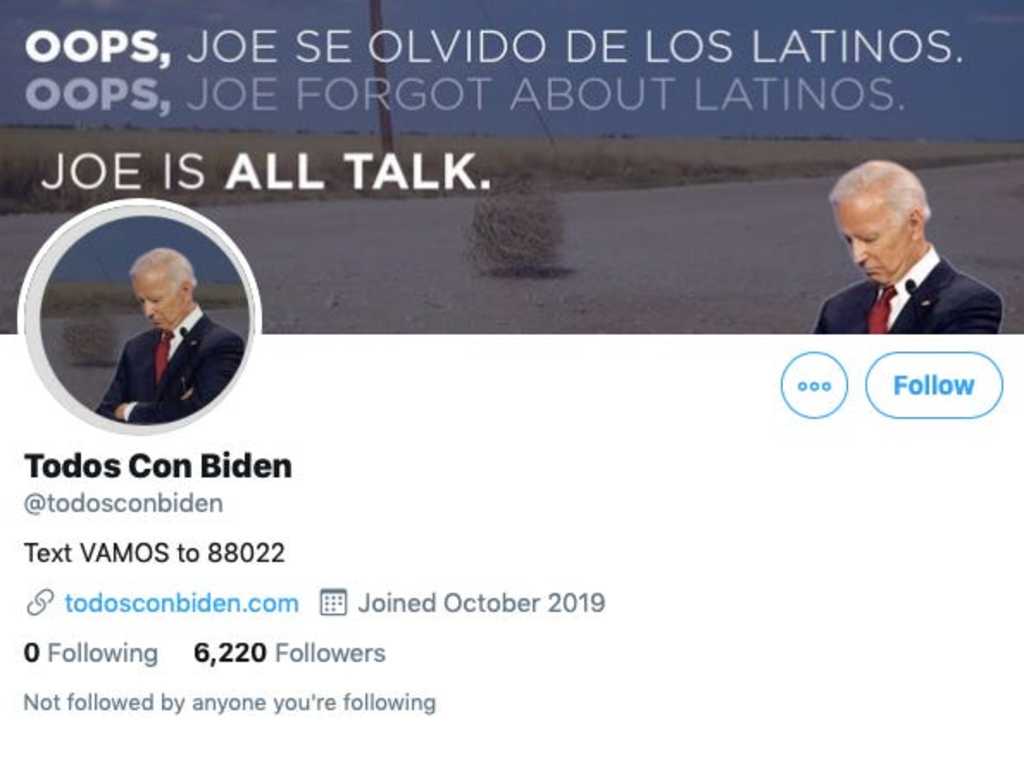Click the Followers label text
Viewport: 1024px width, 767px height.
330,653
